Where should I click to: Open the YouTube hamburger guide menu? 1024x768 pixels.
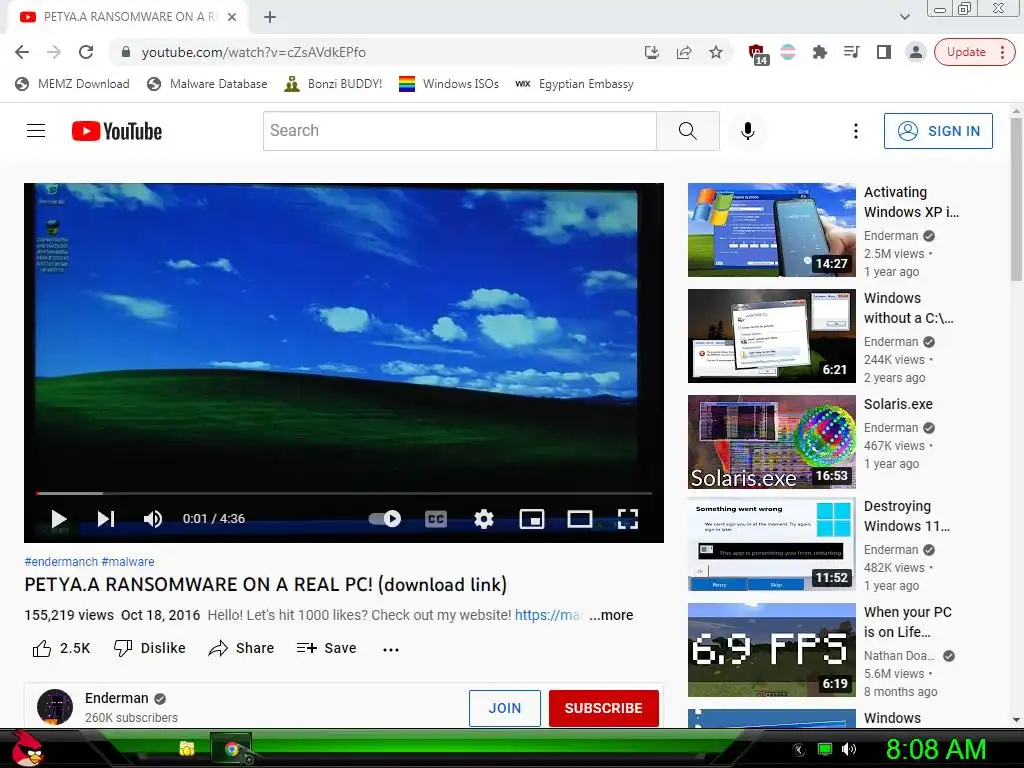click(36, 131)
